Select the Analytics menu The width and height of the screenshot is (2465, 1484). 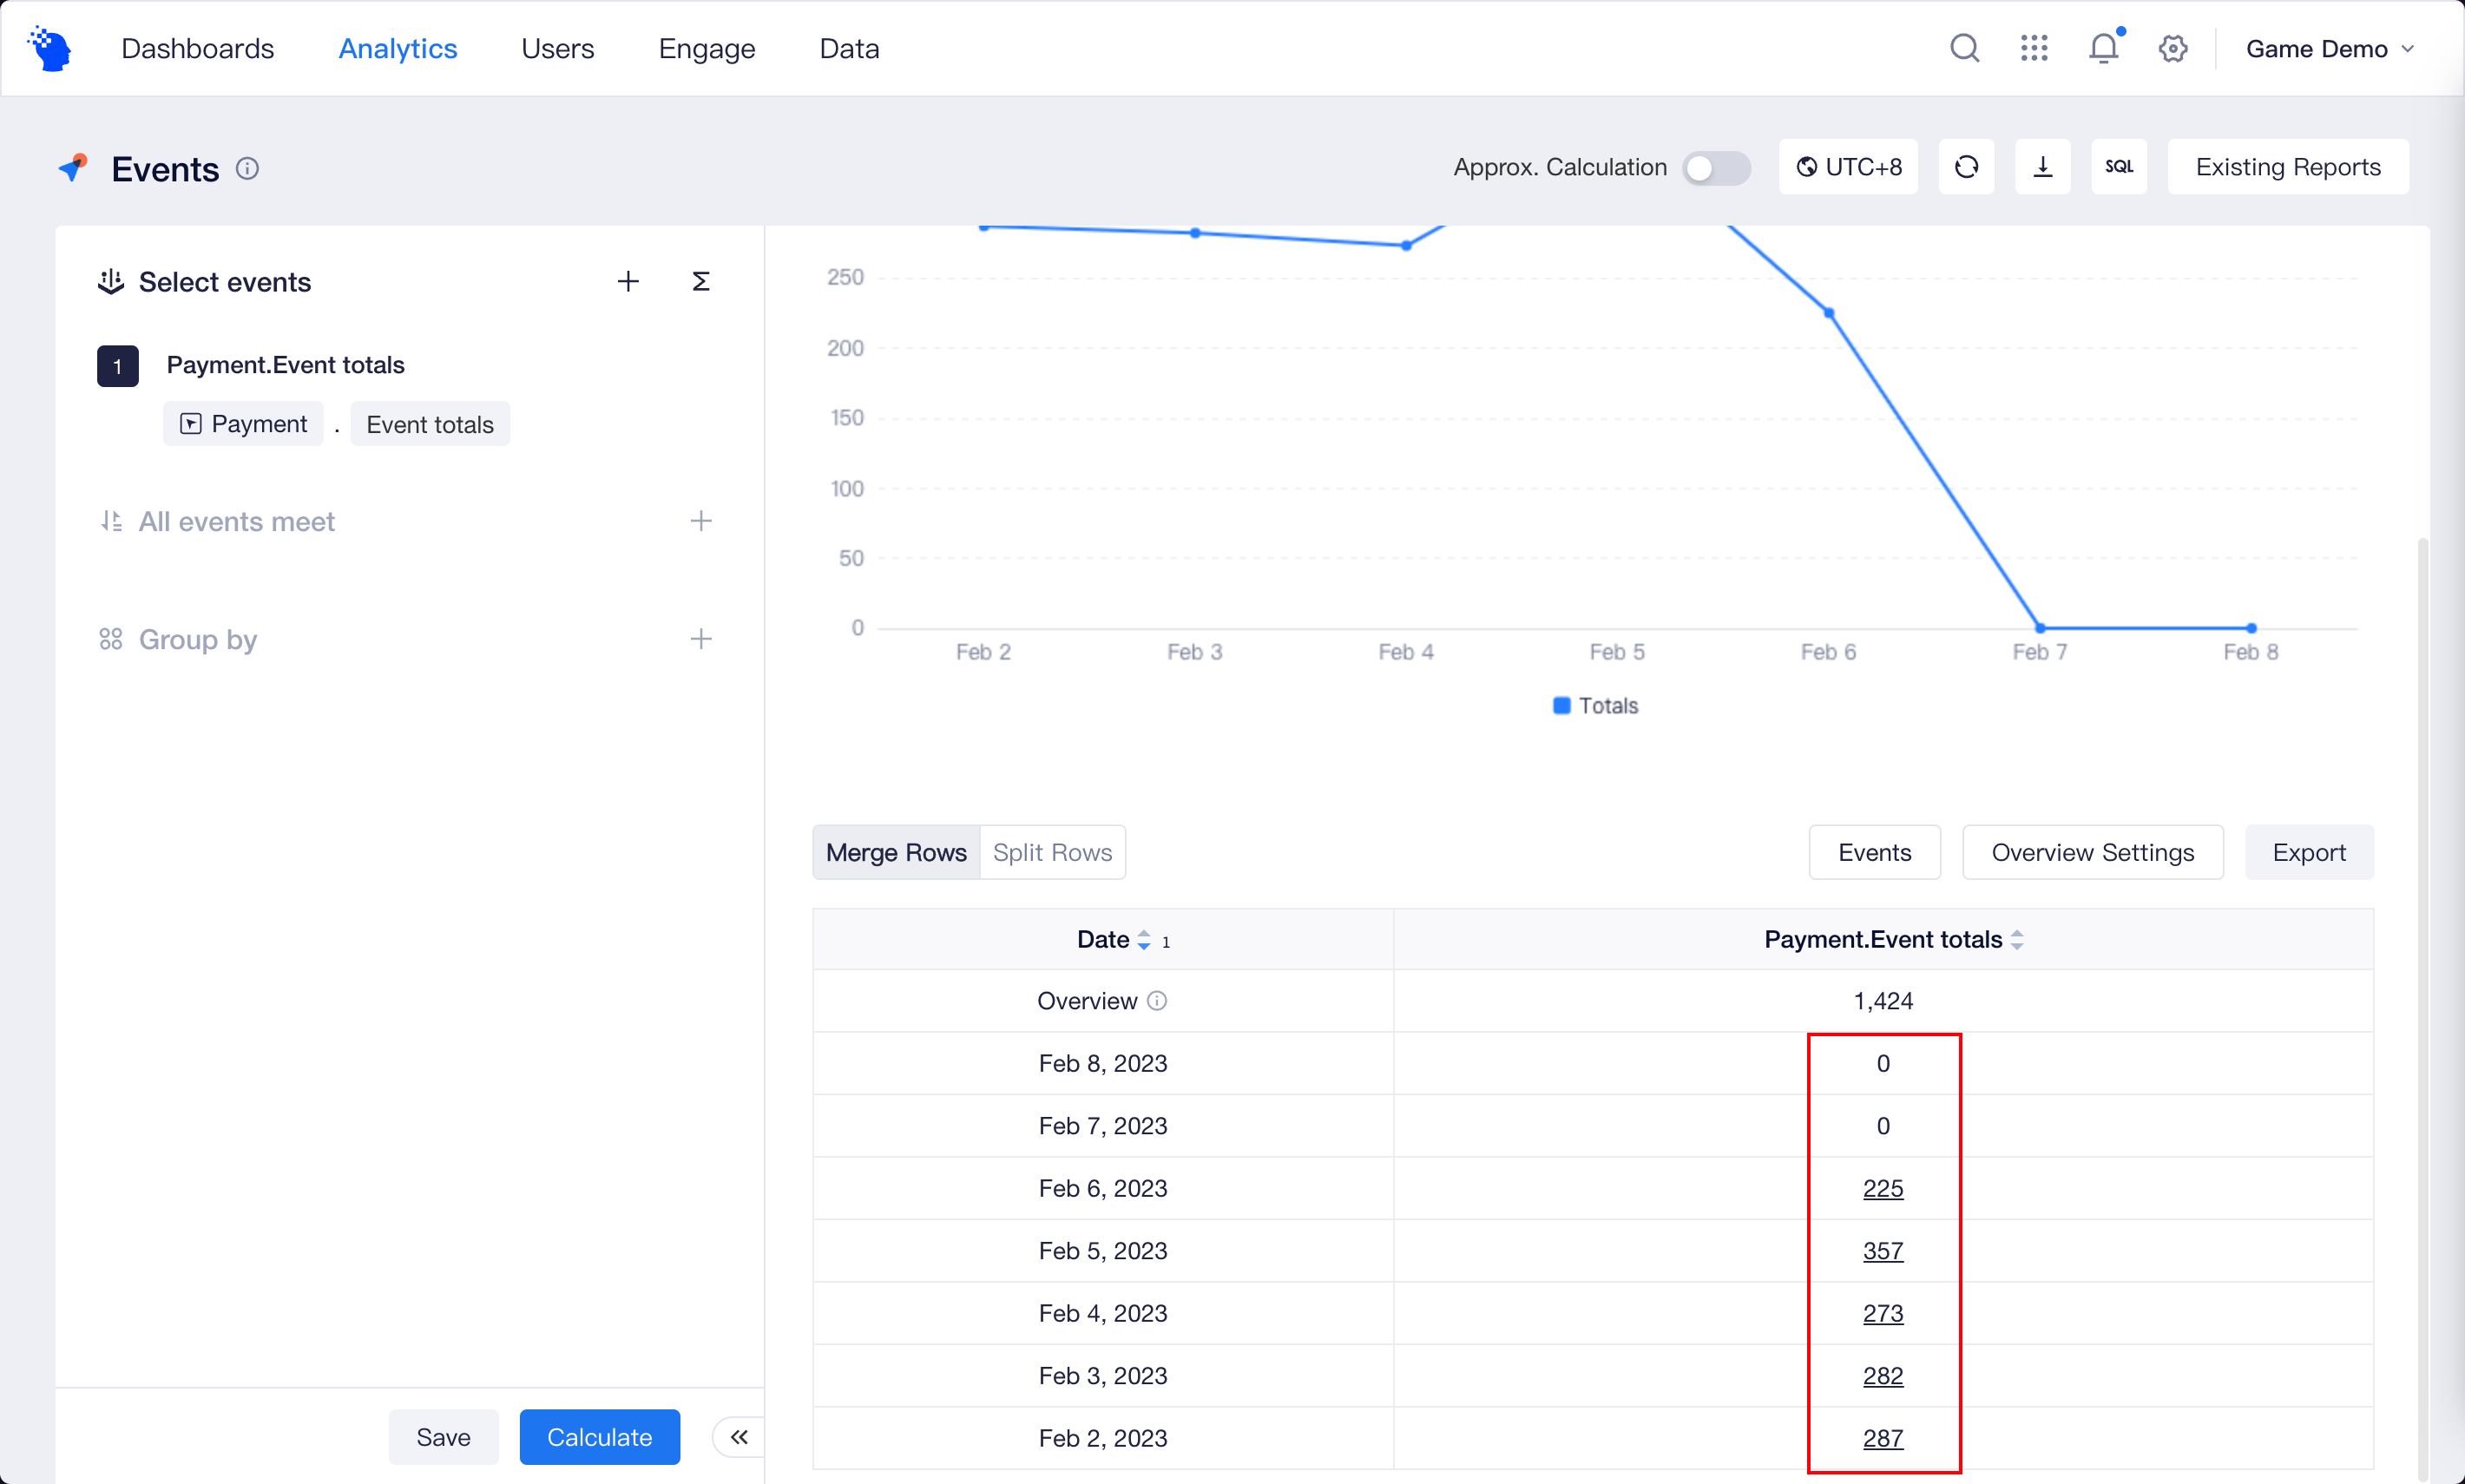click(398, 48)
